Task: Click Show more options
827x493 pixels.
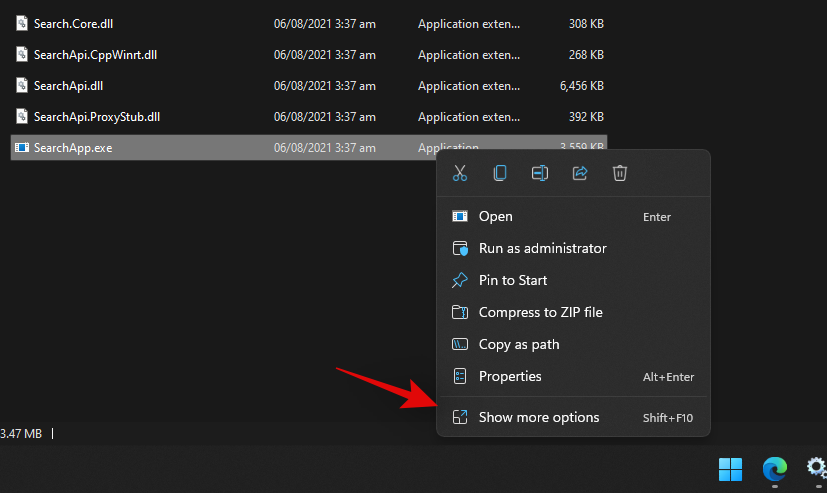Action: click(x=573, y=418)
